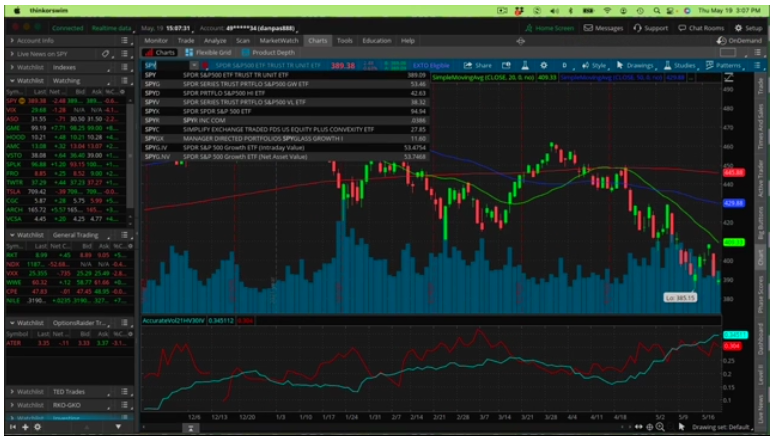Select HOOD row in watchlist
The height and width of the screenshot is (439, 778).
click(65, 137)
